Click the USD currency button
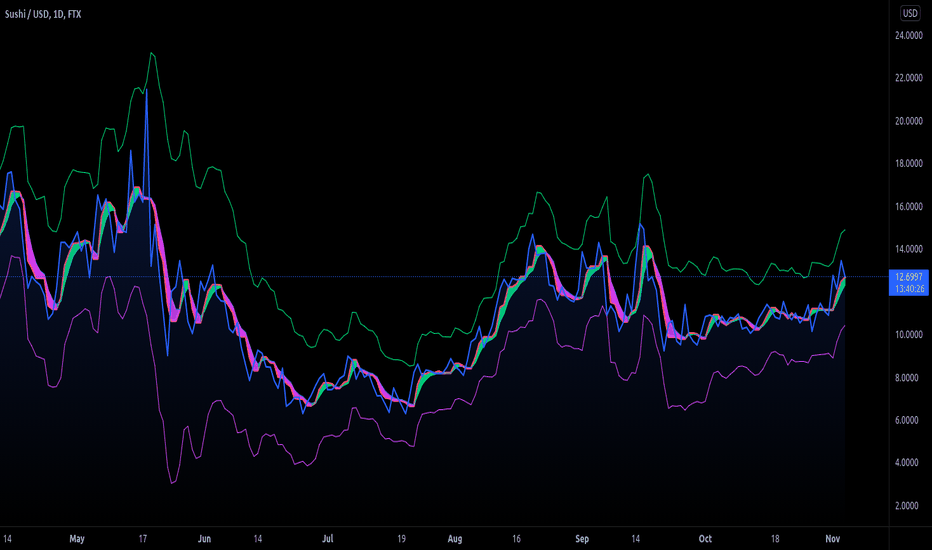The image size is (932, 550). [910, 13]
